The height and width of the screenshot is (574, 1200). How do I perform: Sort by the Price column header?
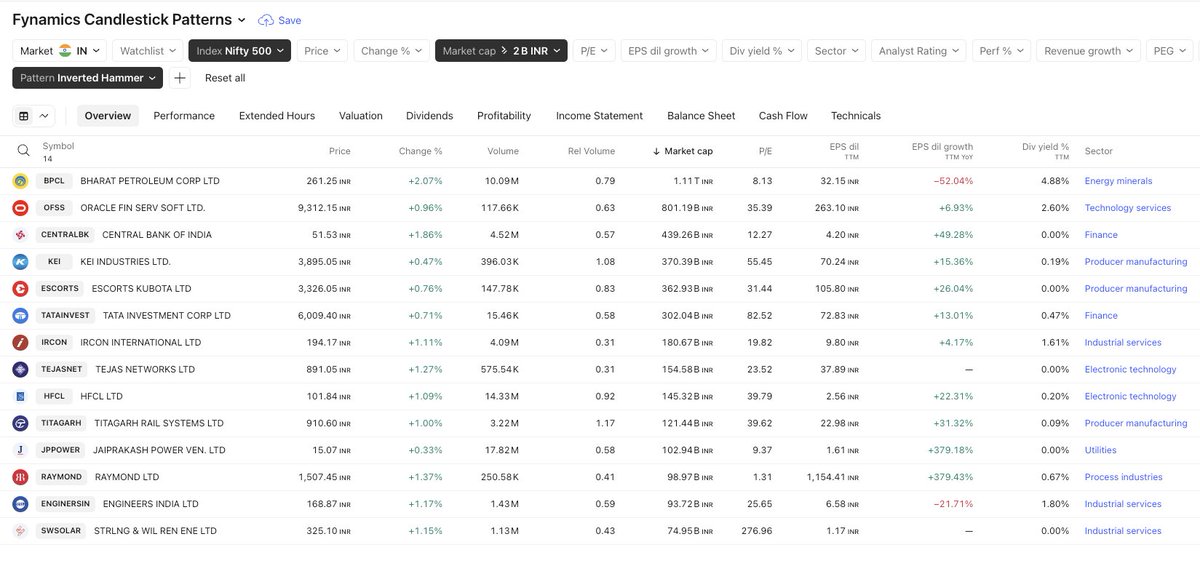tap(340, 151)
